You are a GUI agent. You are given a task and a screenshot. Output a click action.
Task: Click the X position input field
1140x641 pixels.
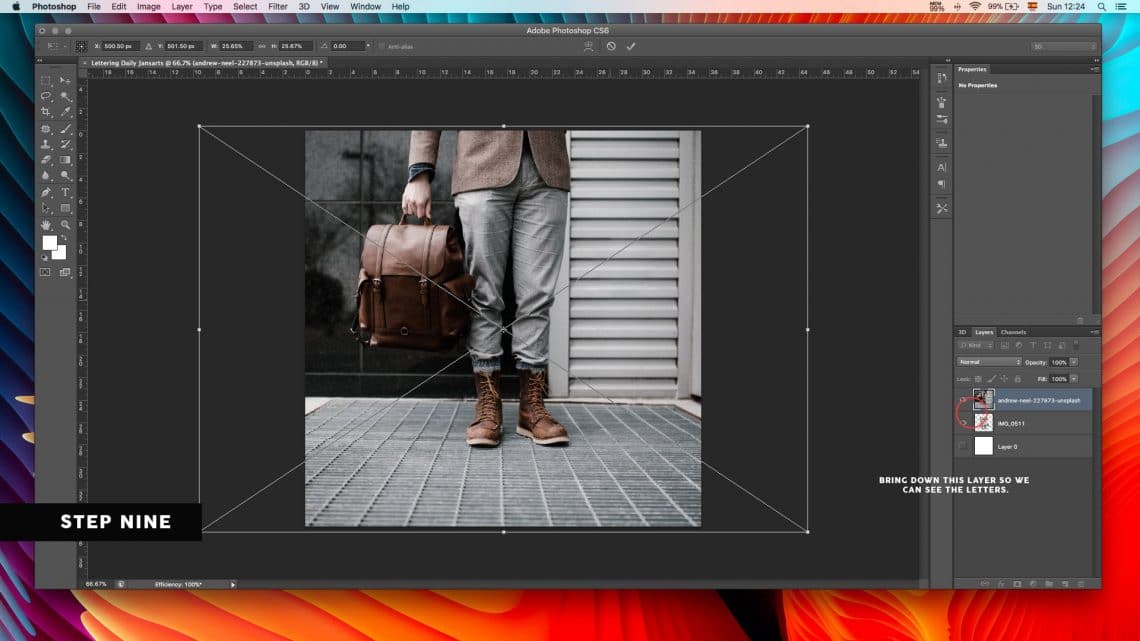tap(119, 47)
